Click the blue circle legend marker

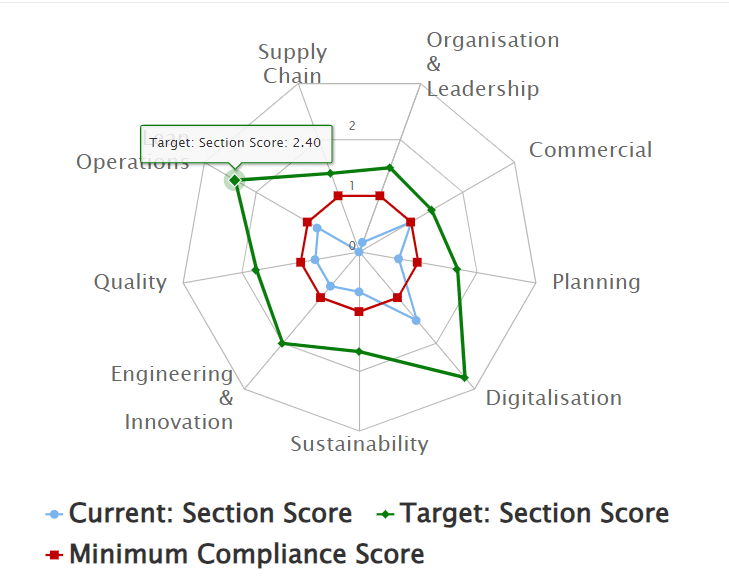point(54,514)
